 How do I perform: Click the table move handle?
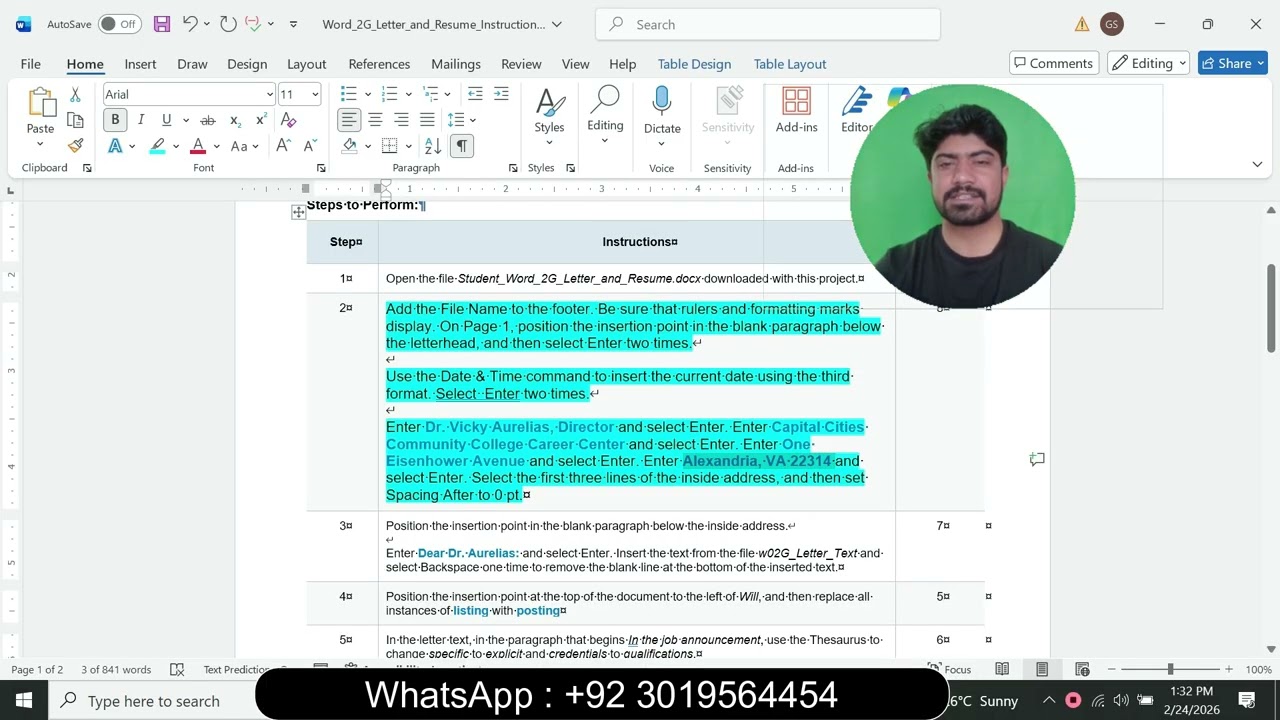(x=298, y=212)
